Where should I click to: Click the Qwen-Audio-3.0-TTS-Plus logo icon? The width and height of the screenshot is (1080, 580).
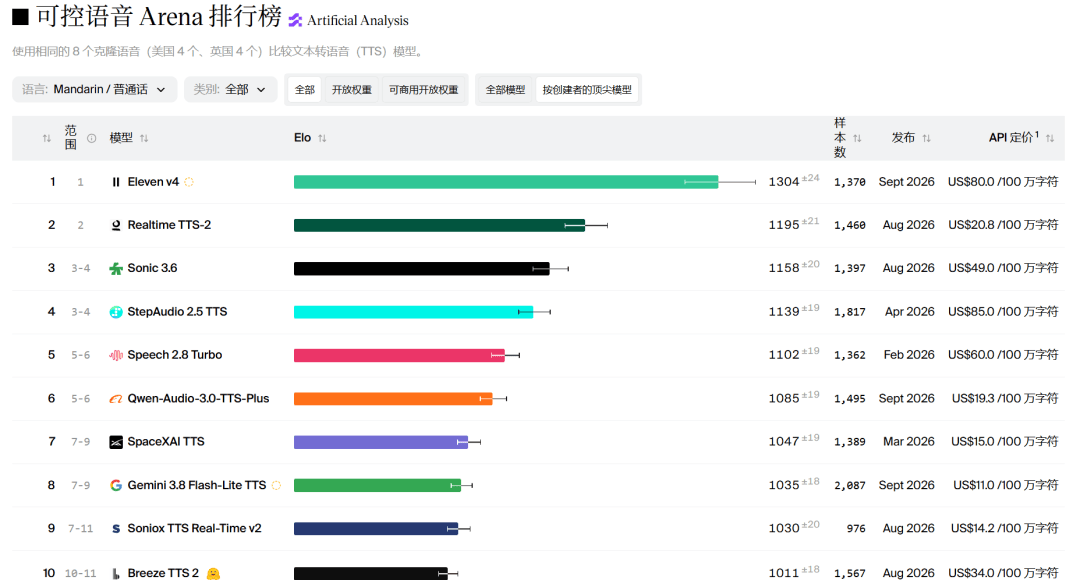116,399
